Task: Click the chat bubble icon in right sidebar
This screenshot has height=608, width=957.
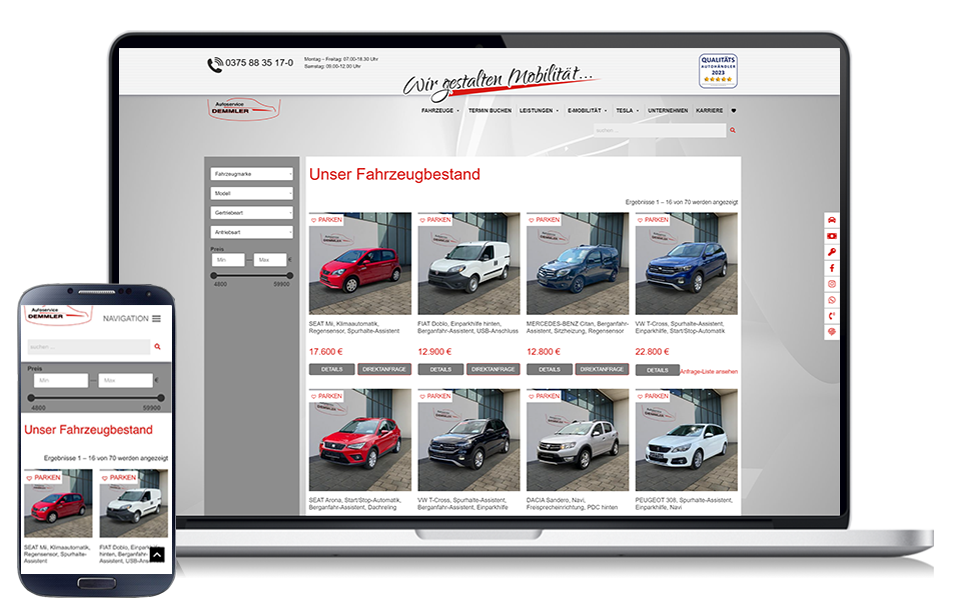Action: (x=831, y=331)
